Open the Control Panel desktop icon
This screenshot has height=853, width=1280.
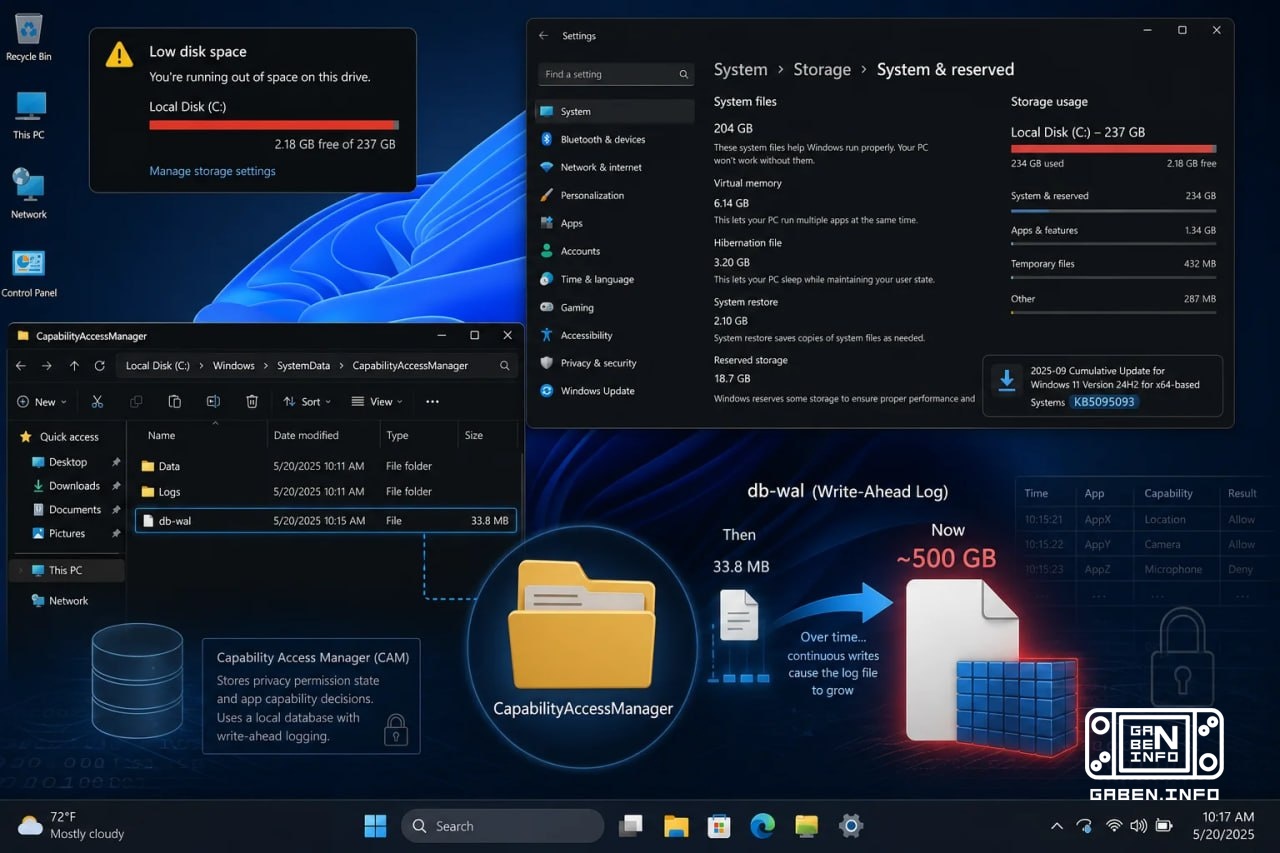click(29, 272)
